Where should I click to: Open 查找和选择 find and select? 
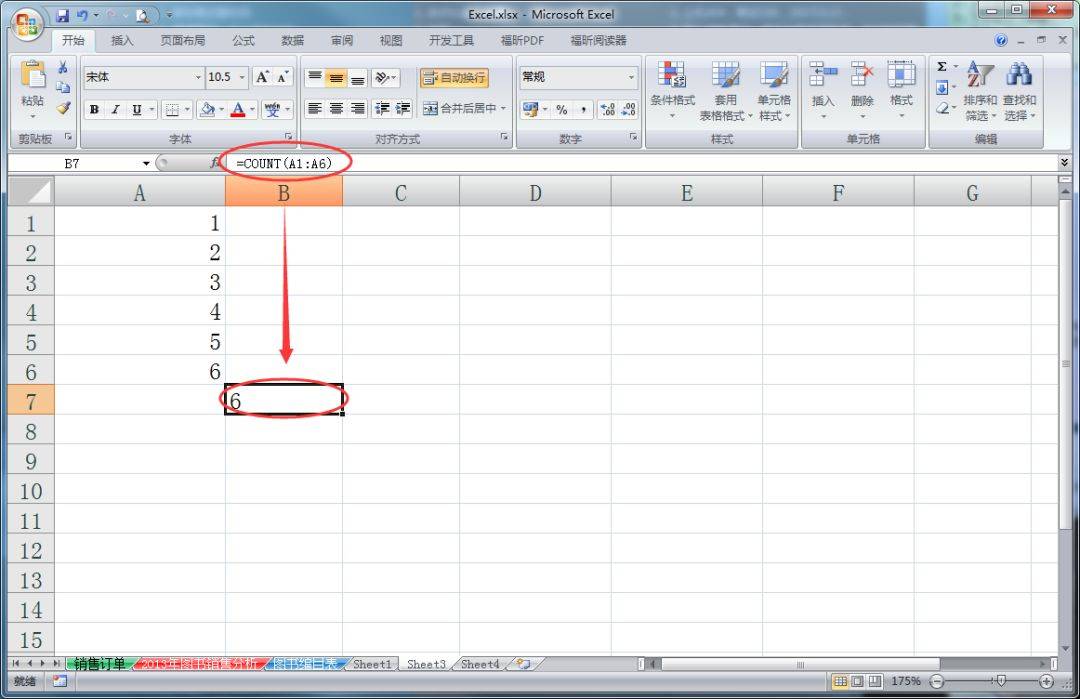click(x=1019, y=90)
